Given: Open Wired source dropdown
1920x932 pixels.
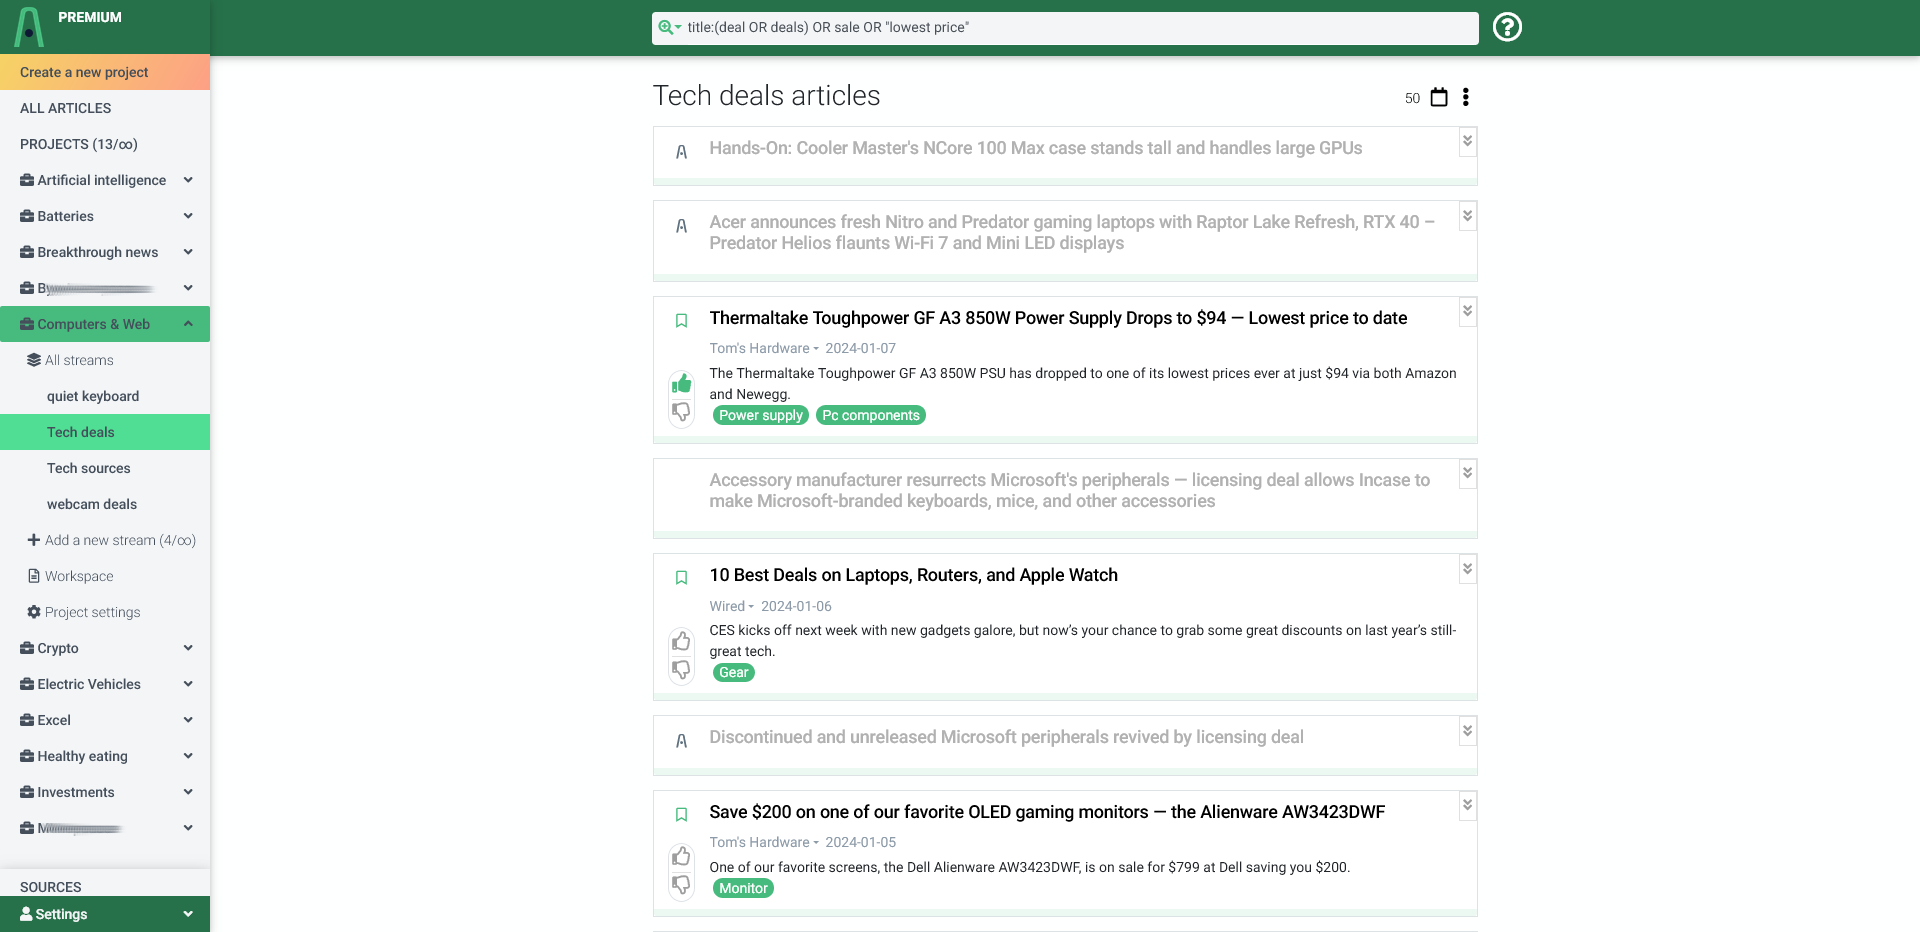Looking at the screenshot, I should [732, 606].
